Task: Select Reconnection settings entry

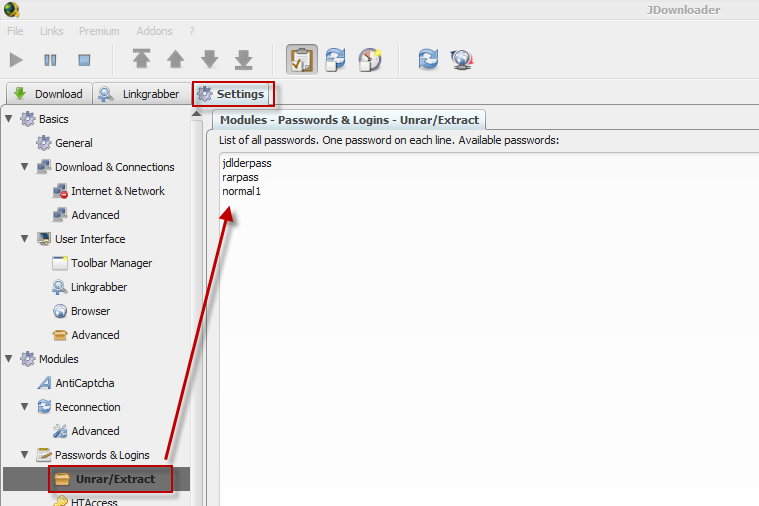Action: (88, 407)
